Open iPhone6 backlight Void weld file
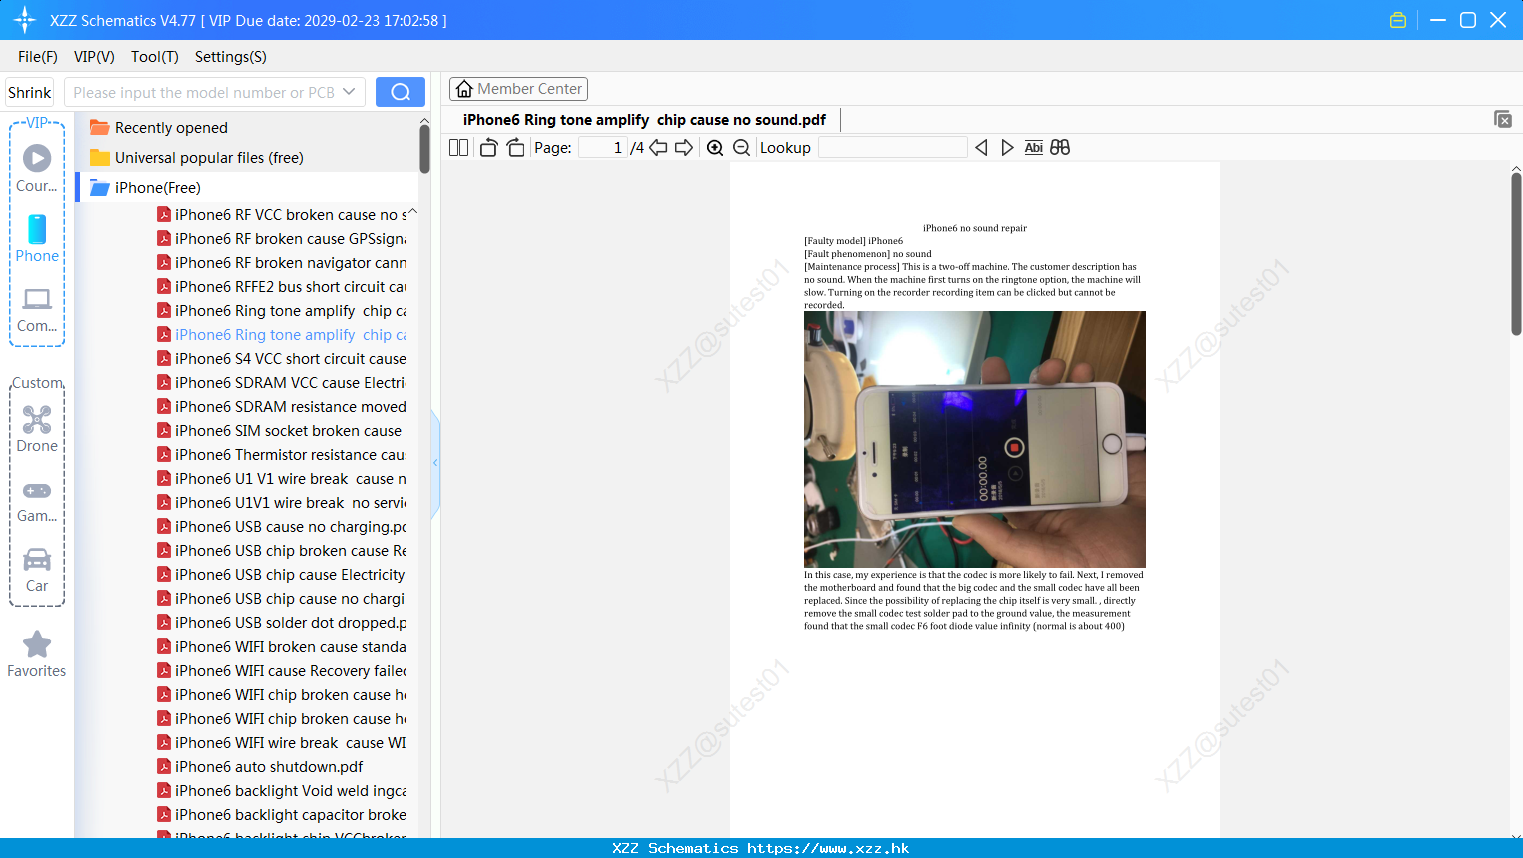1523x858 pixels. [x=281, y=791]
